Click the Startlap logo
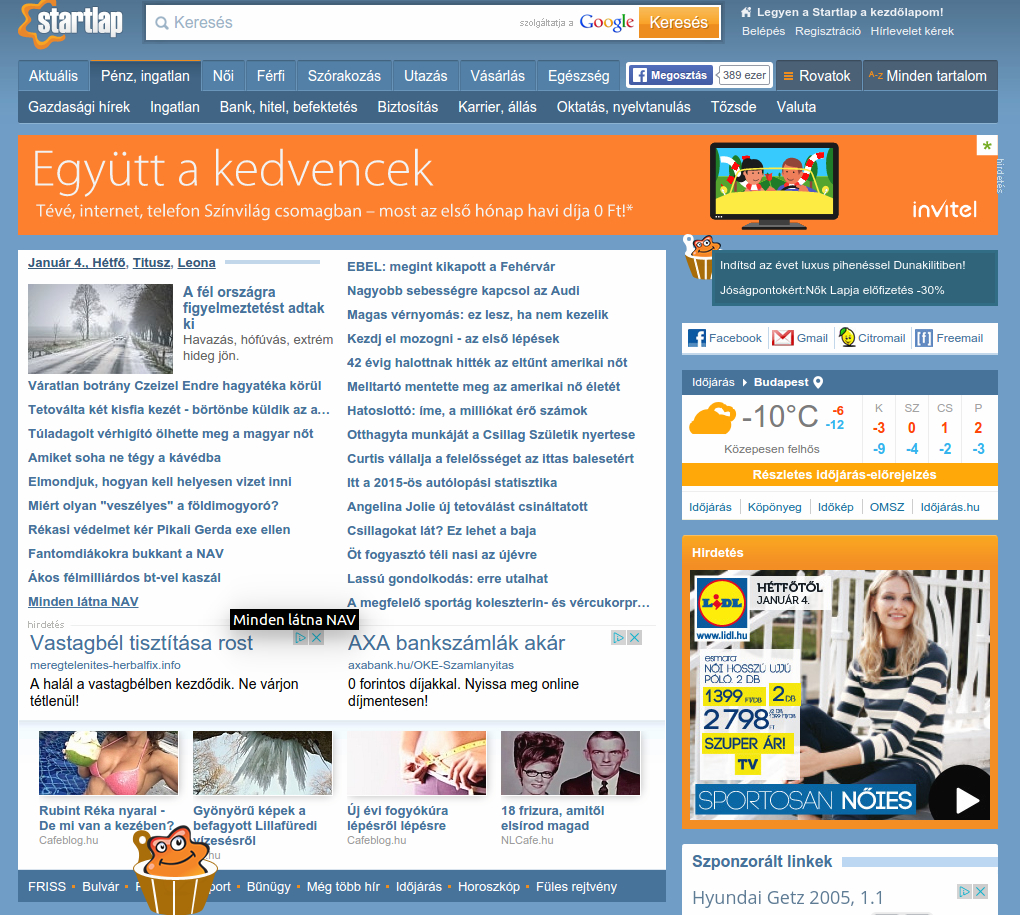 coord(72,23)
